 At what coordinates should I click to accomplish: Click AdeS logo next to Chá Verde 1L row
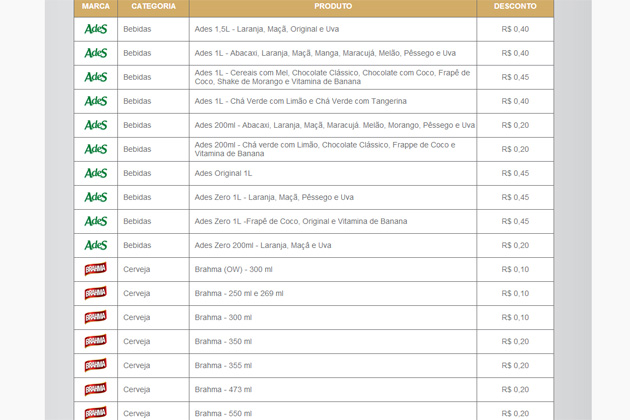click(96, 101)
